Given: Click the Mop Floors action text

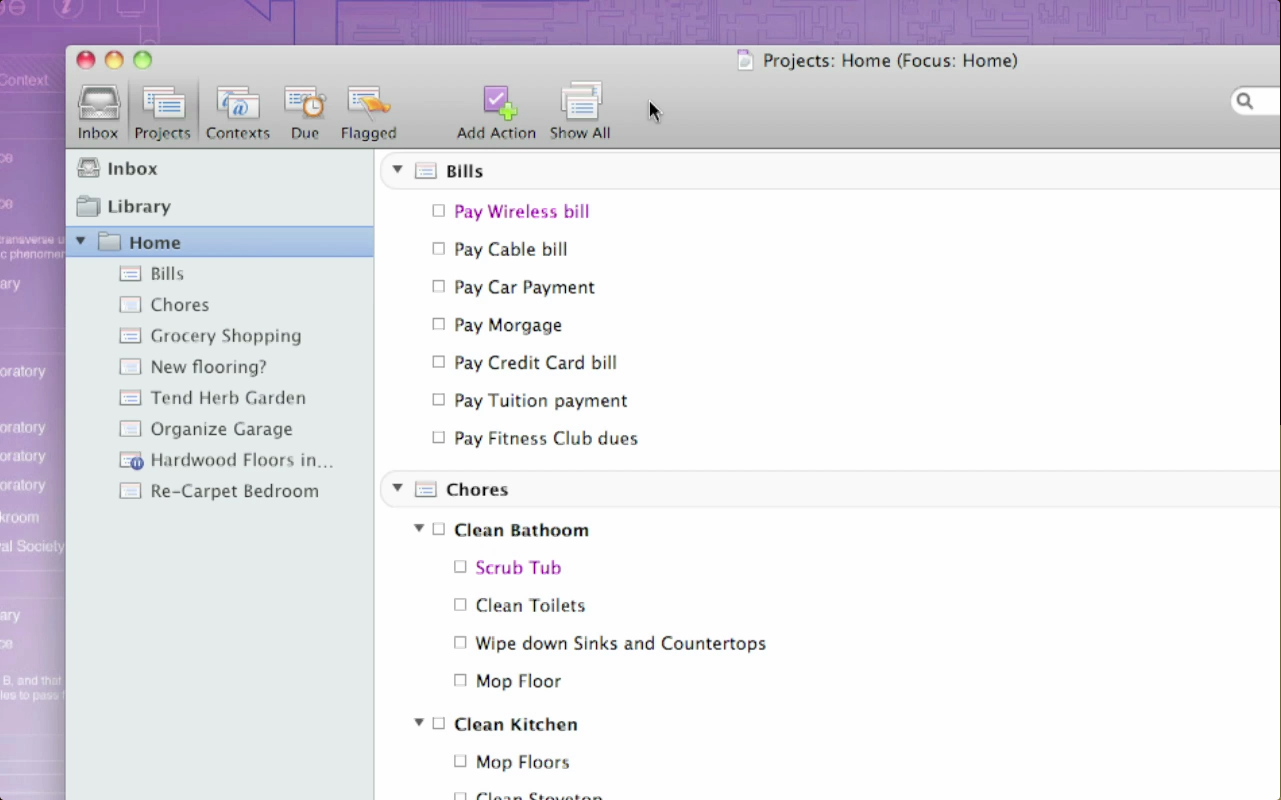Looking at the screenshot, I should [523, 763].
